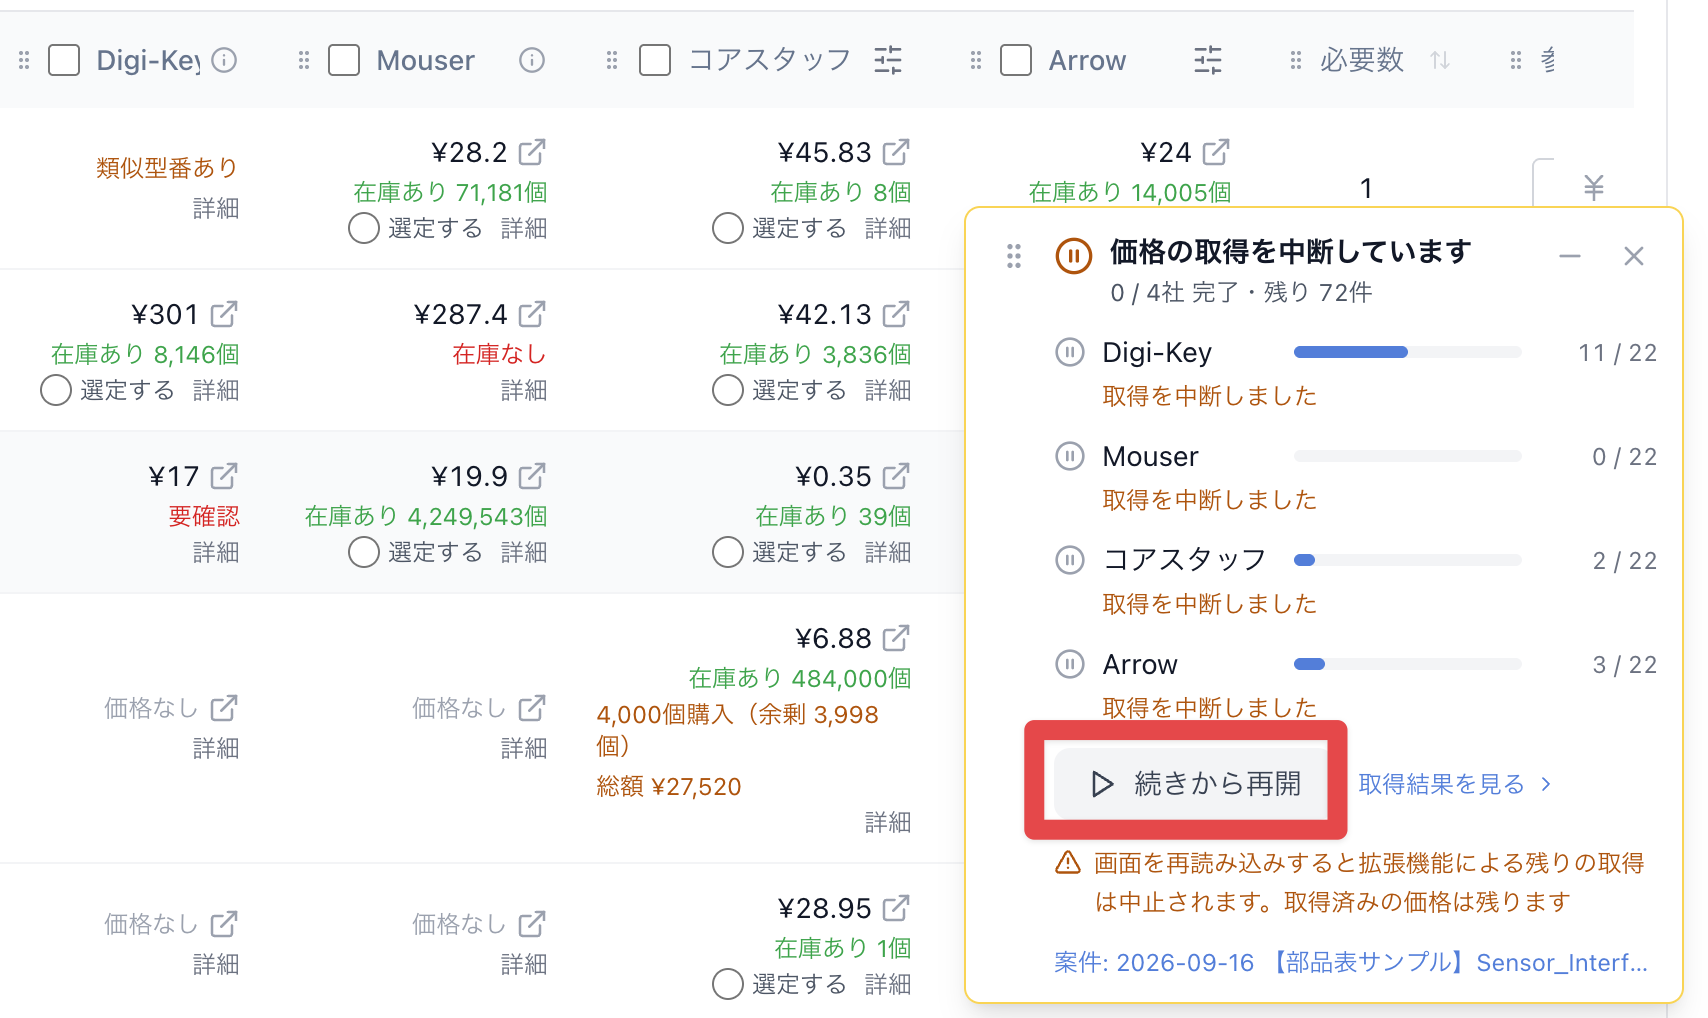
Task: Sort by 必要数 column
Action: pyautogui.click(x=1440, y=60)
